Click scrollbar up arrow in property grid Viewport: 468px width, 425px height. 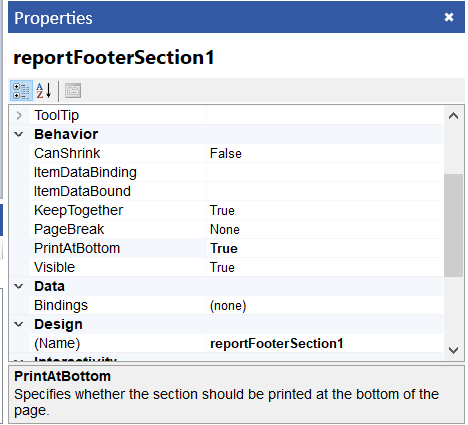pos(453,116)
